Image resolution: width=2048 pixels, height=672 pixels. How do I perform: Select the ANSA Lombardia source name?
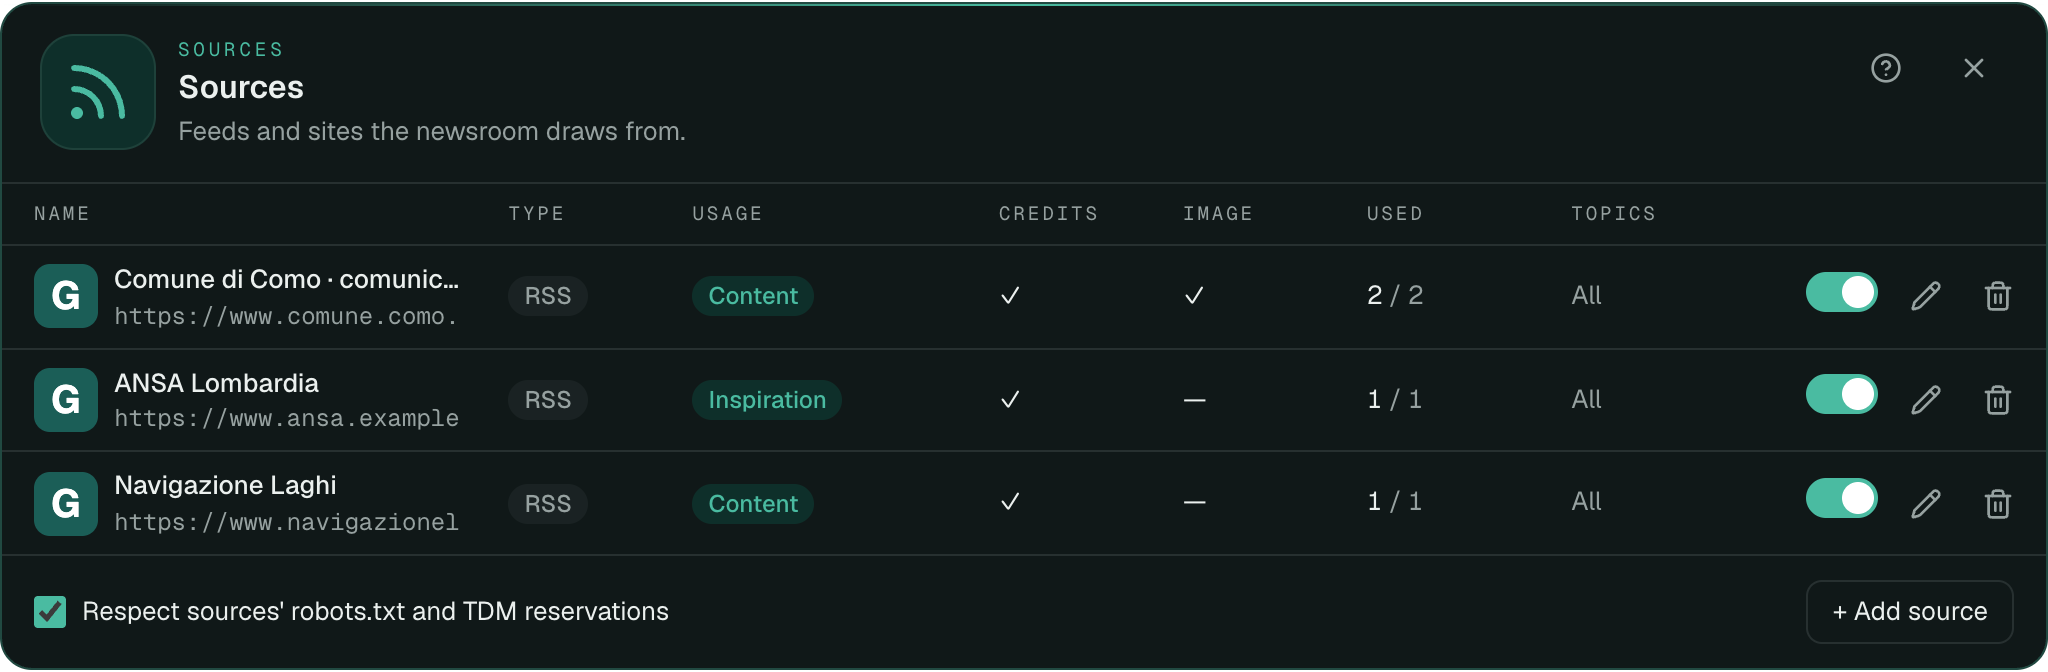tap(216, 383)
